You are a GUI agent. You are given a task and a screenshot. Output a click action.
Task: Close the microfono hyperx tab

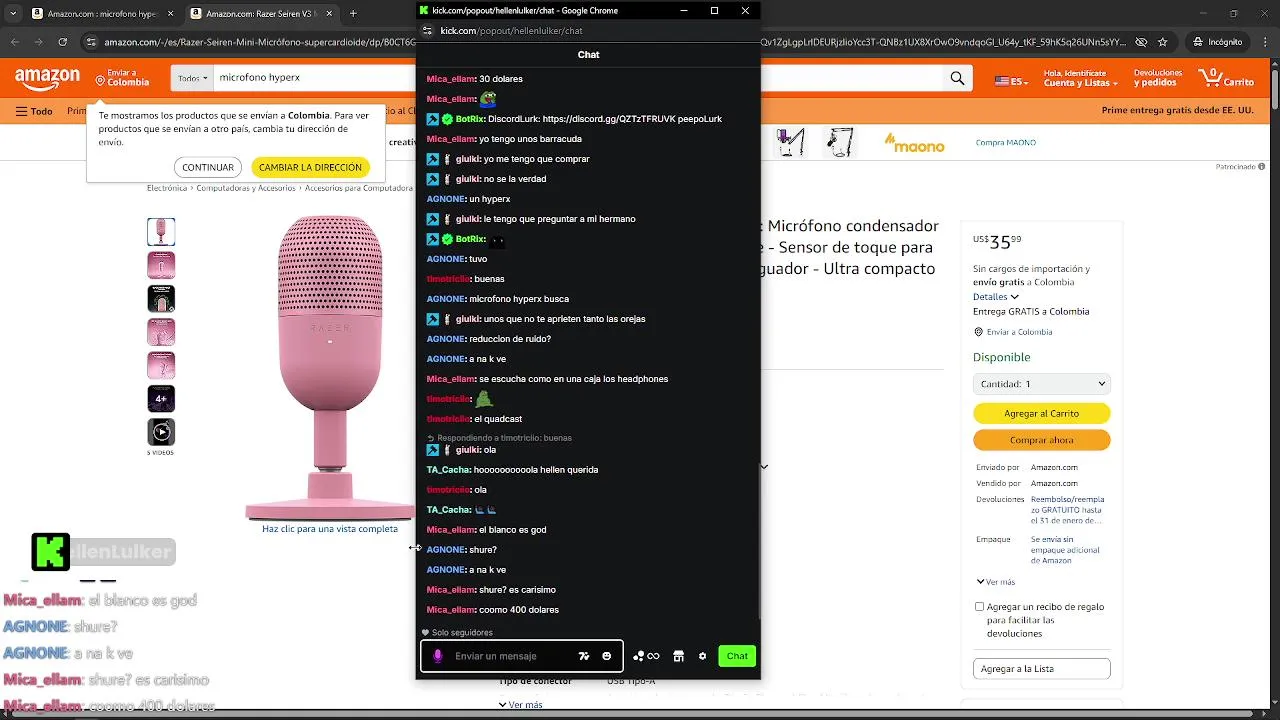point(170,14)
